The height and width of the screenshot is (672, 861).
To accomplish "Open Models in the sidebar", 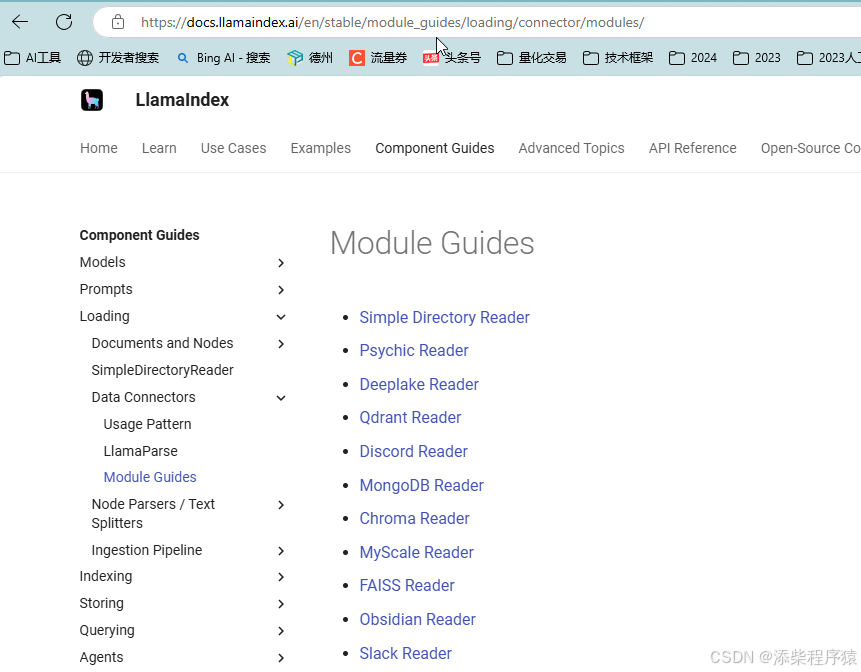I will [x=103, y=262].
